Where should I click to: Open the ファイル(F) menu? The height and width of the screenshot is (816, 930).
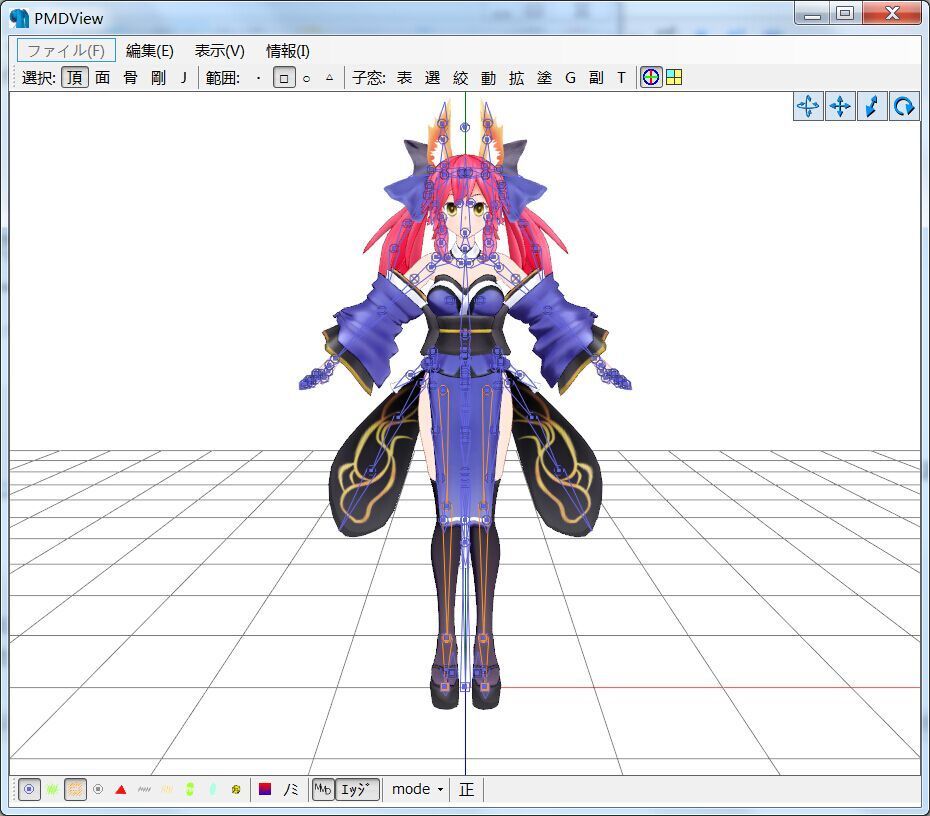(x=66, y=50)
